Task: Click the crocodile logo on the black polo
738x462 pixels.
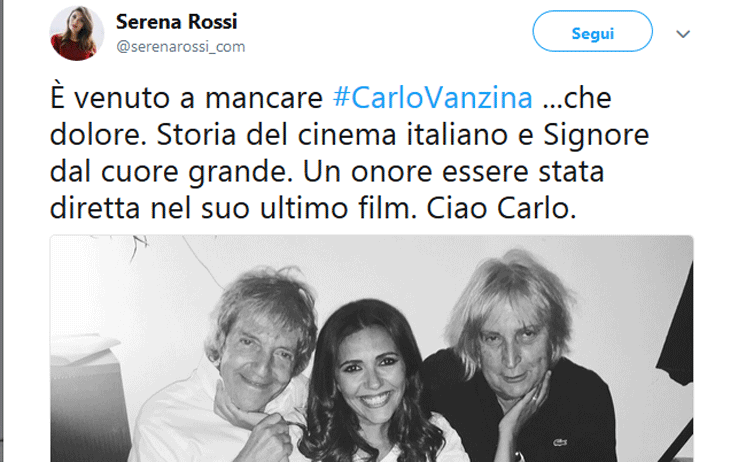Action: [560, 442]
